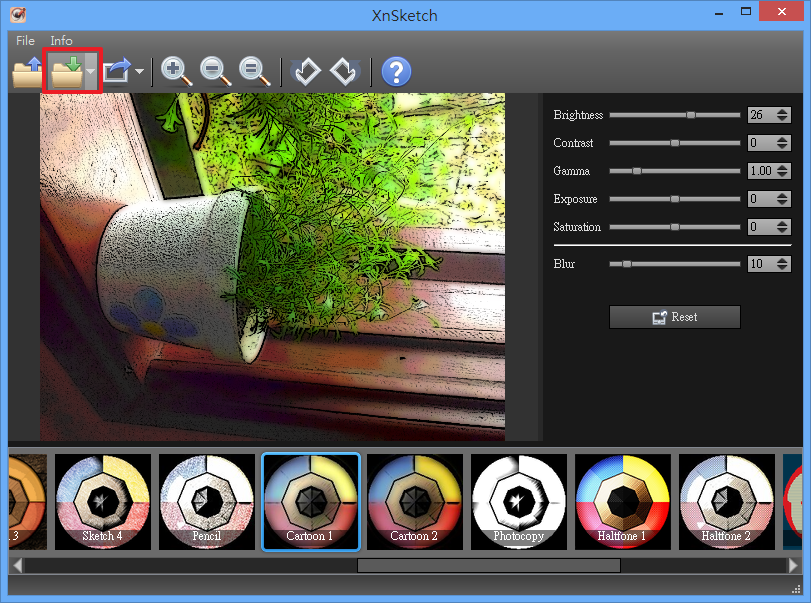The image size is (811, 603).
Task: Click the Export/share arrow icon
Action: click(117, 72)
